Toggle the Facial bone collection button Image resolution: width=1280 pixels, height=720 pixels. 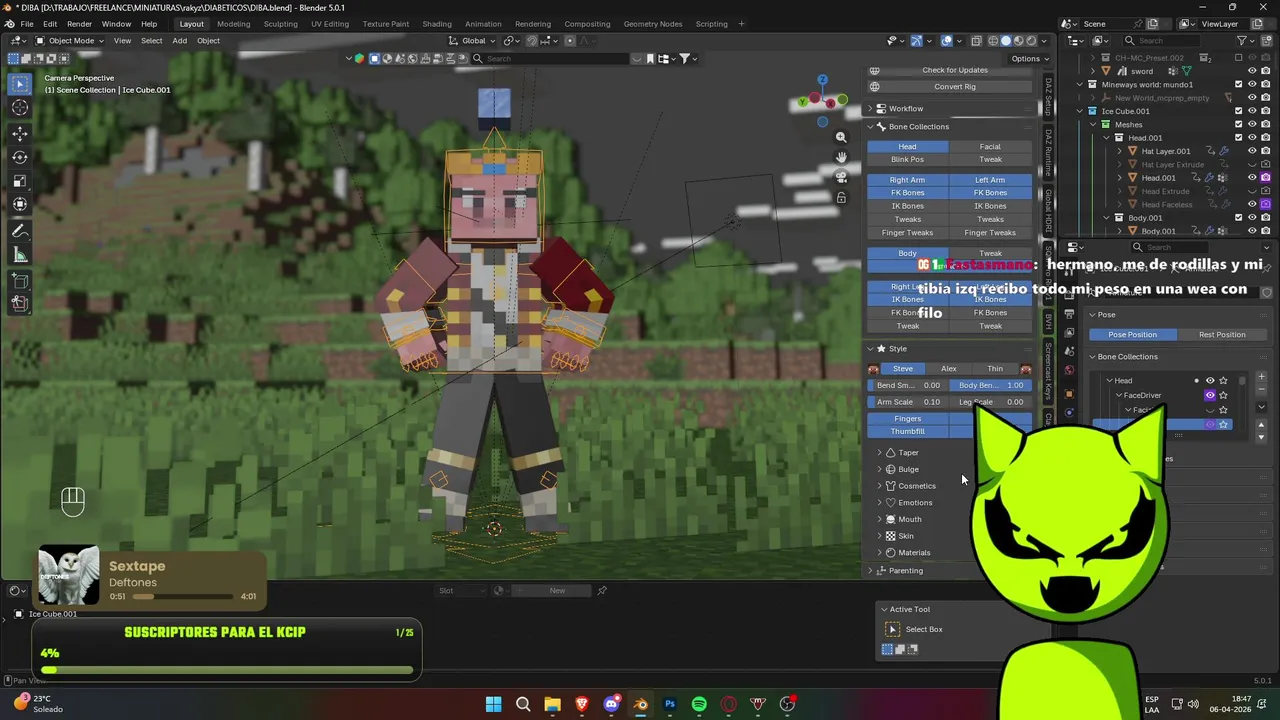pos(990,147)
